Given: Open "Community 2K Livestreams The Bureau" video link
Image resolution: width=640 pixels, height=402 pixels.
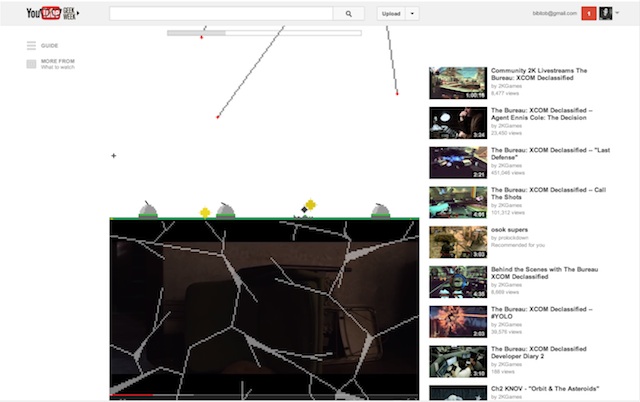Looking at the screenshot, I should 538,74.
